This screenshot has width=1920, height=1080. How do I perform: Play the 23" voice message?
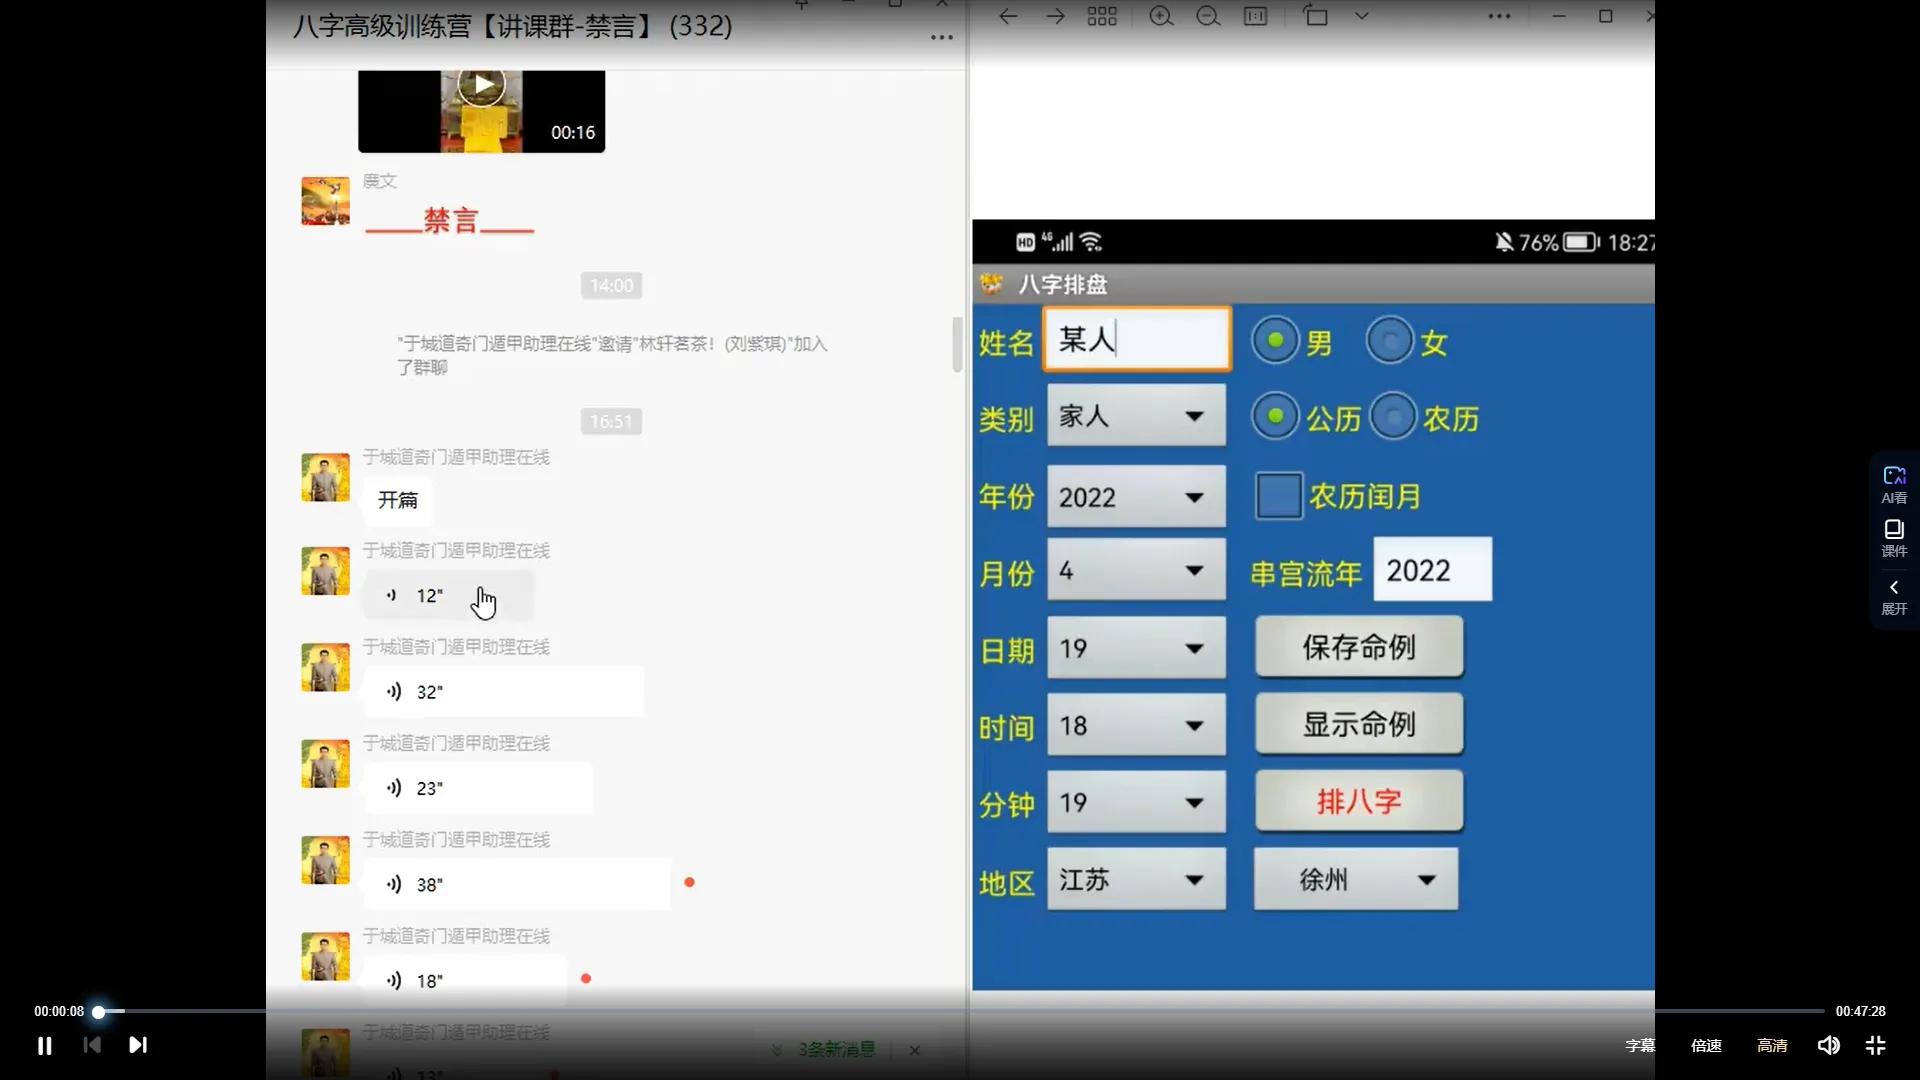click(x=478, y=788)
